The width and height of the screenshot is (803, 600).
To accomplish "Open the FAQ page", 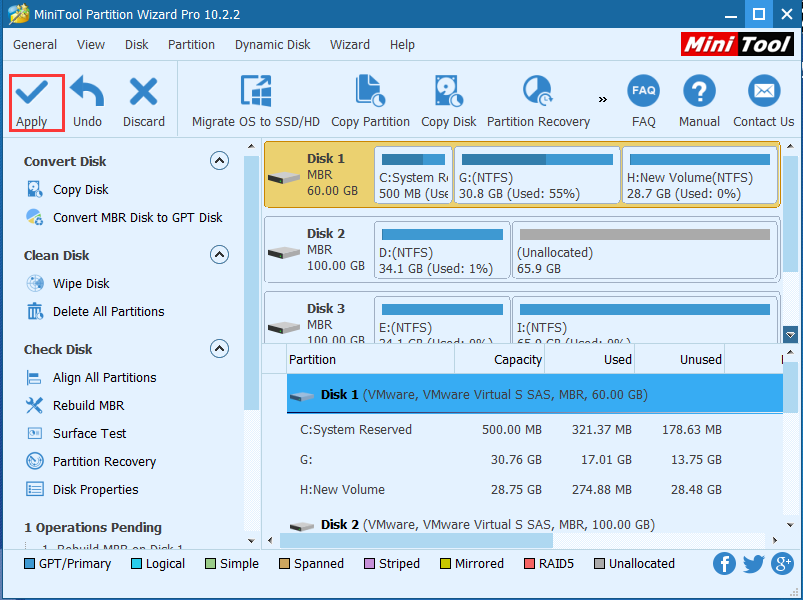I will pyautogui.click(x=643, y=102).
